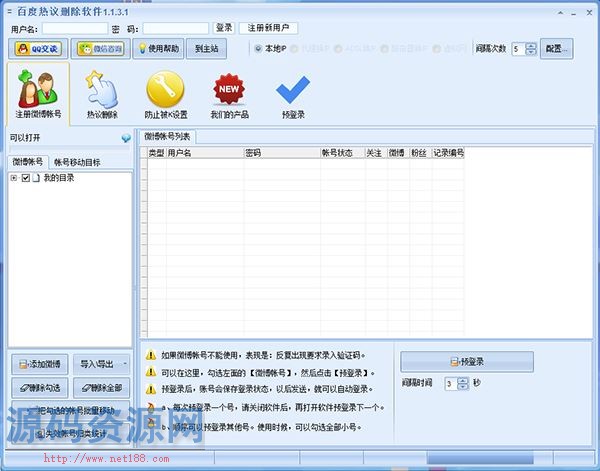
Task: Click the 粉丝 column header
Action: click(x=421, y=153)
